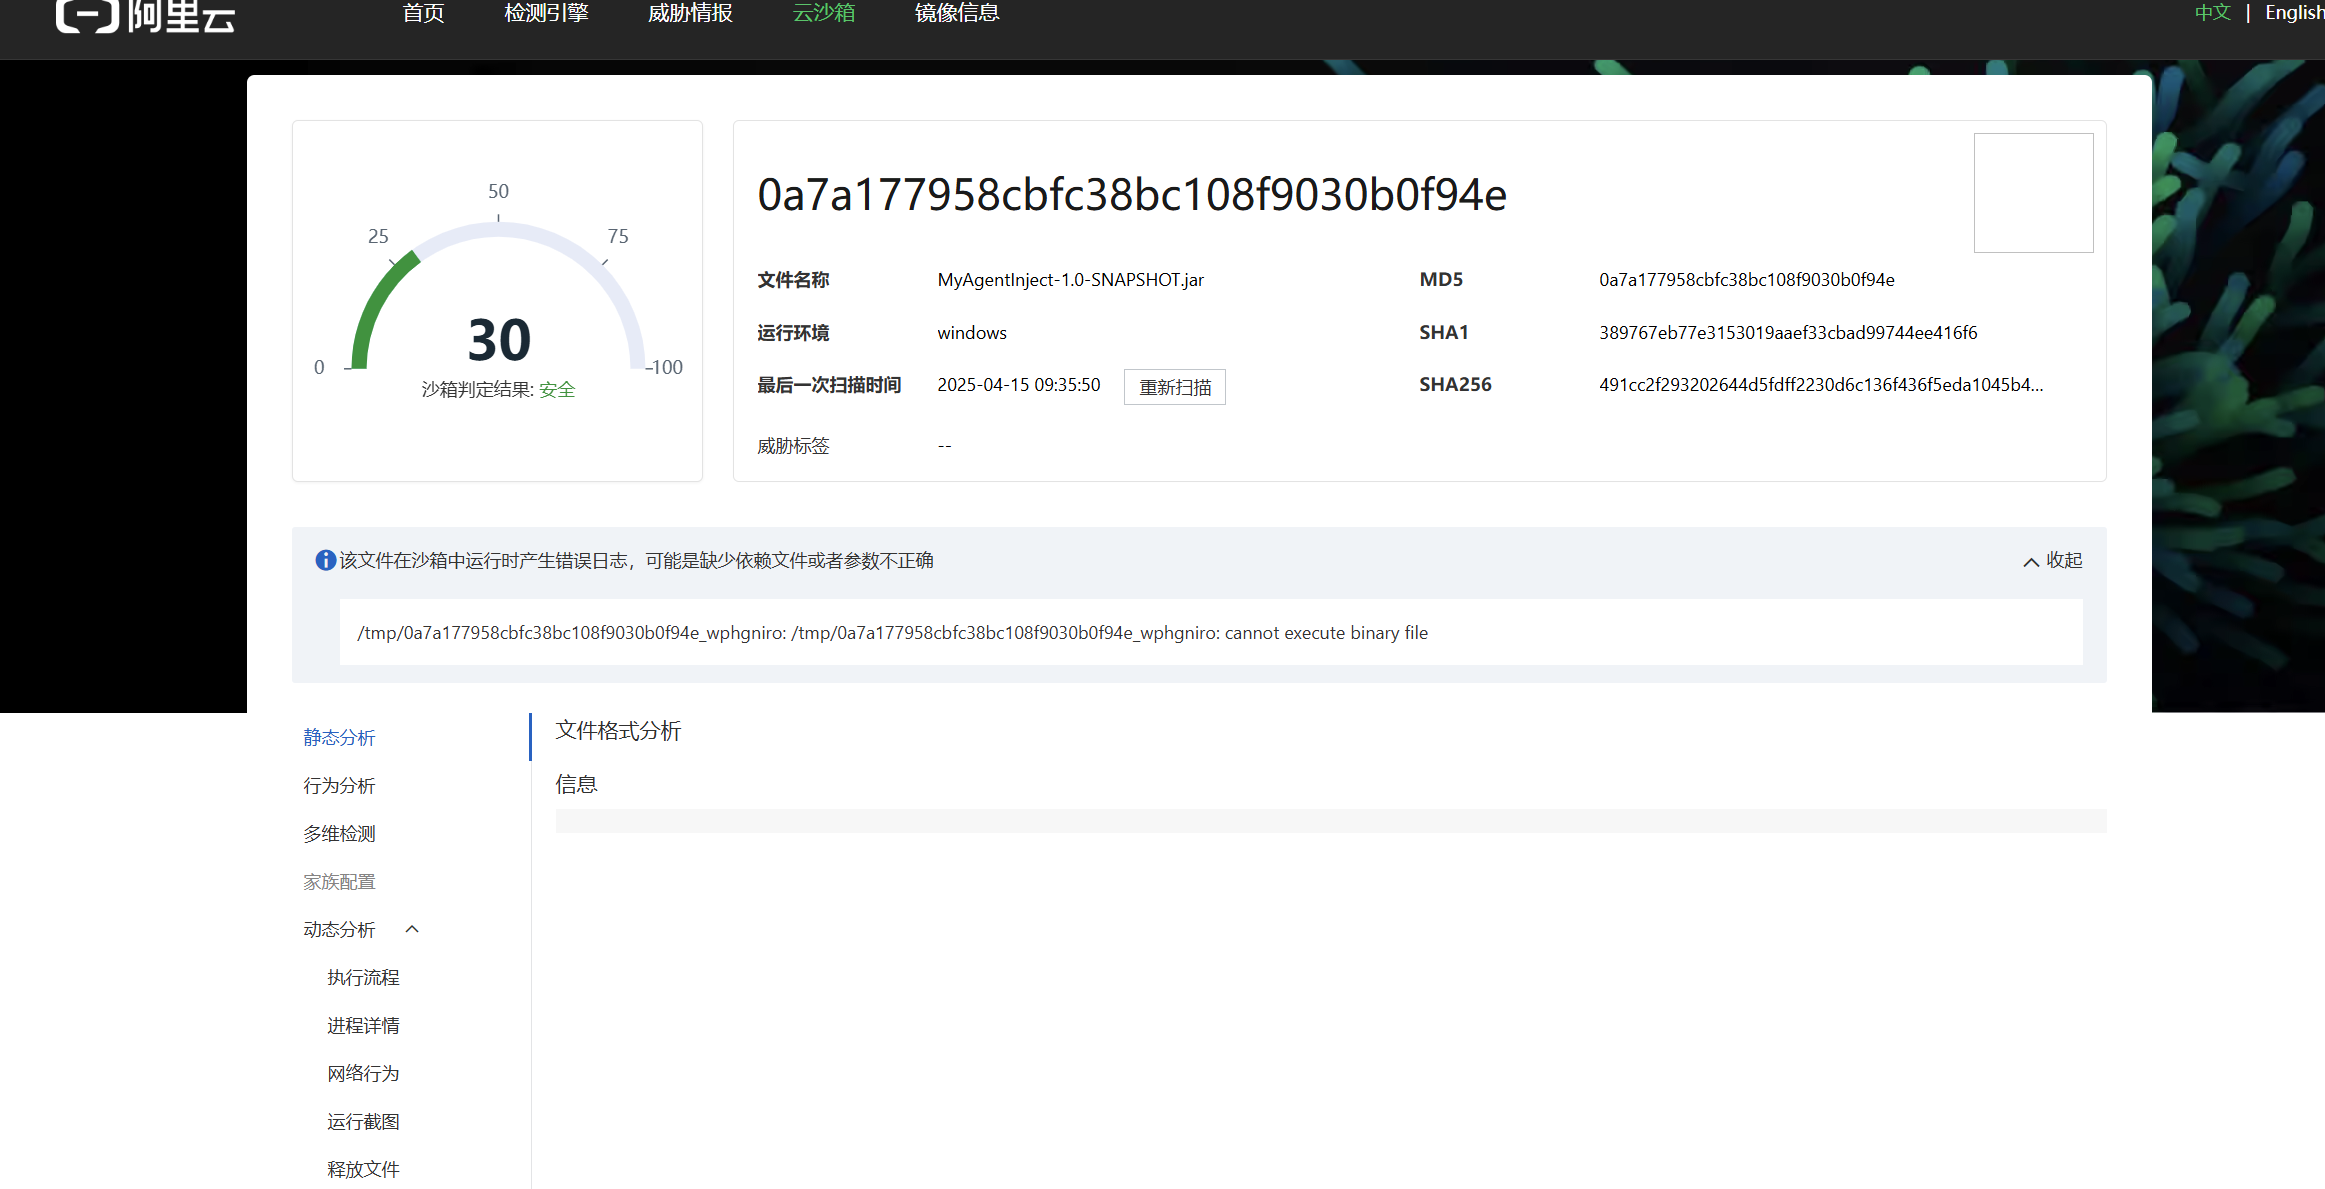Open 行为分析 in the sidebar

tap(339, 785)
